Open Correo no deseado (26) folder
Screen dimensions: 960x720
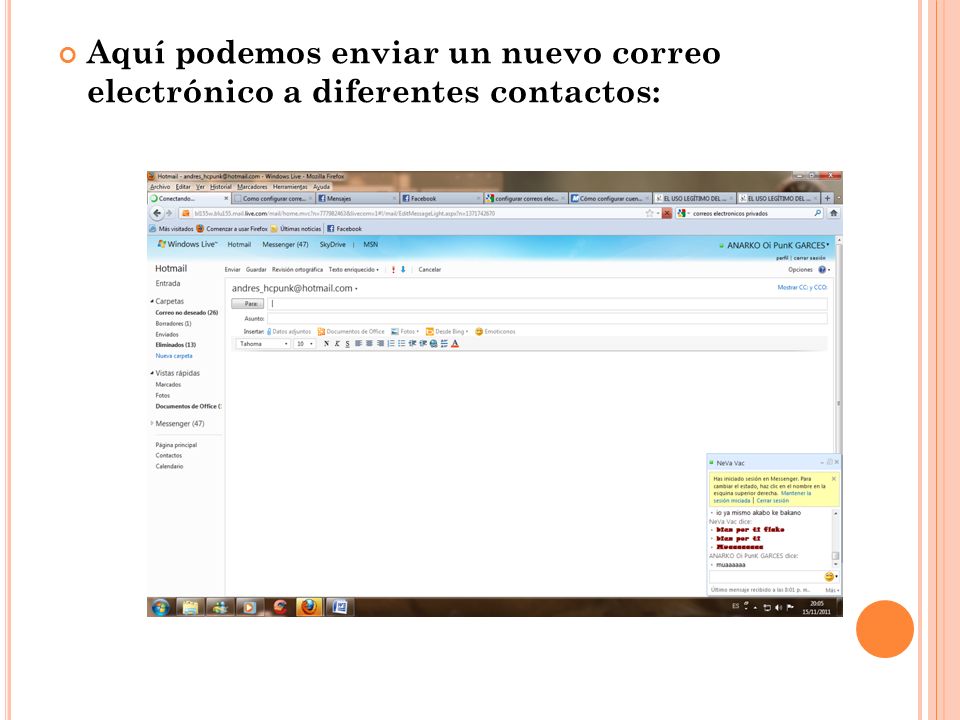187,313
